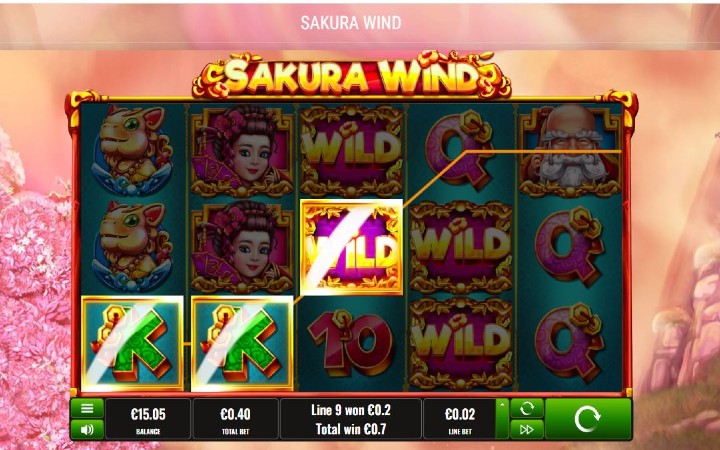Click the €0.02 line bet field
This screenshot has width=720, height=450.
click(x=460, y=419)
